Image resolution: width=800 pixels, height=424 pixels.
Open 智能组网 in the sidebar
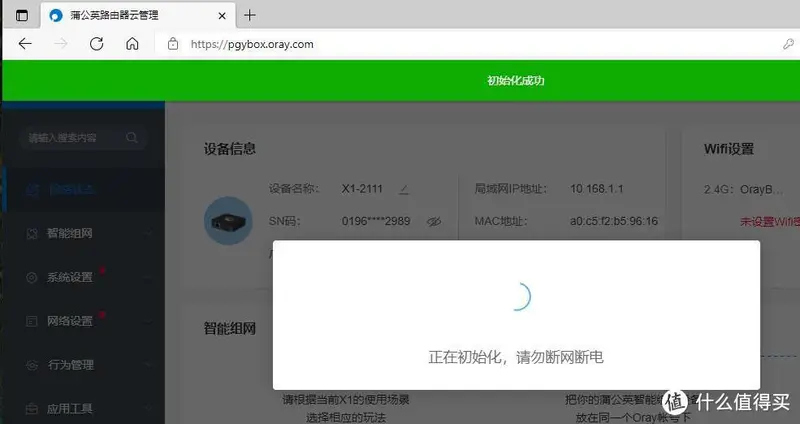[x=84, y=233]
